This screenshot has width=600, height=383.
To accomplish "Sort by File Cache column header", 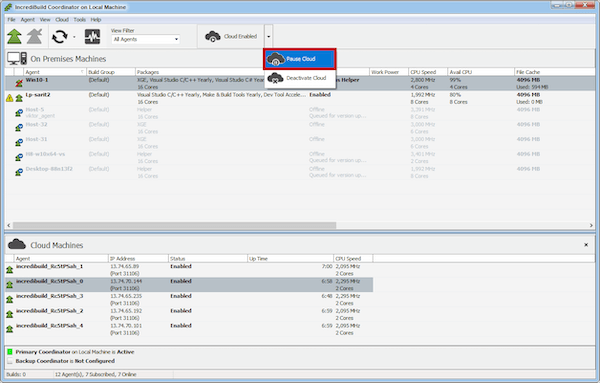I will tap(554, 72).
